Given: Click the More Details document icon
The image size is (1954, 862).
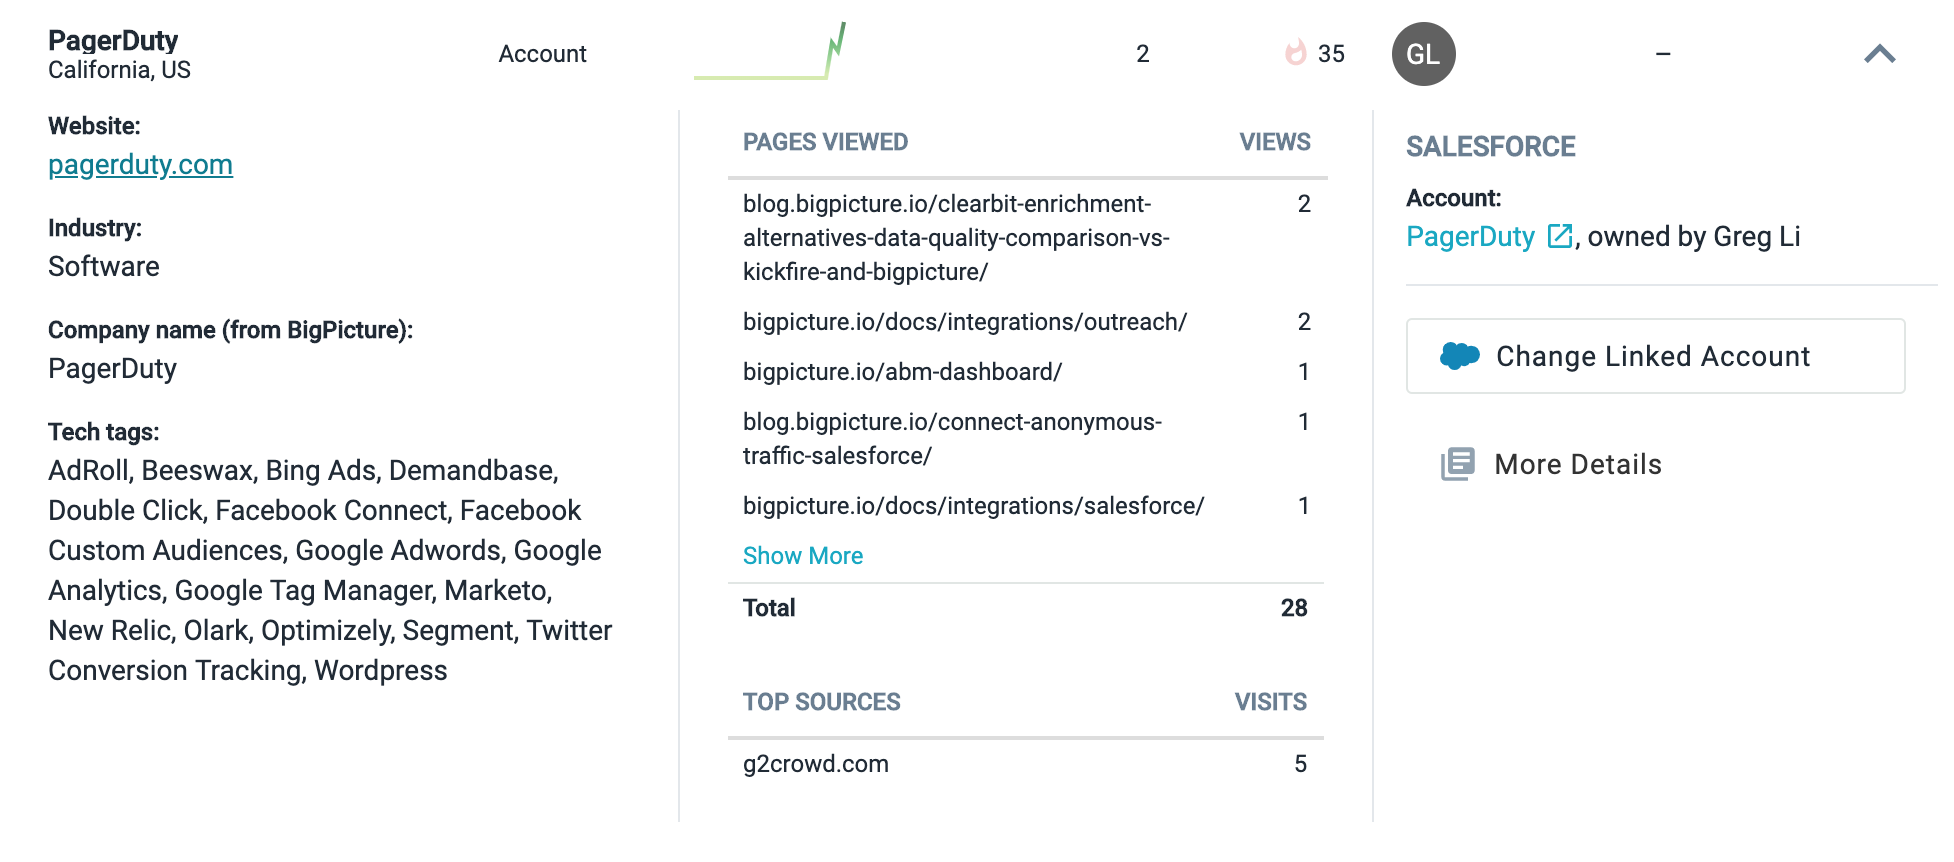Looking at the screenshot, I should coord(1458,464).
